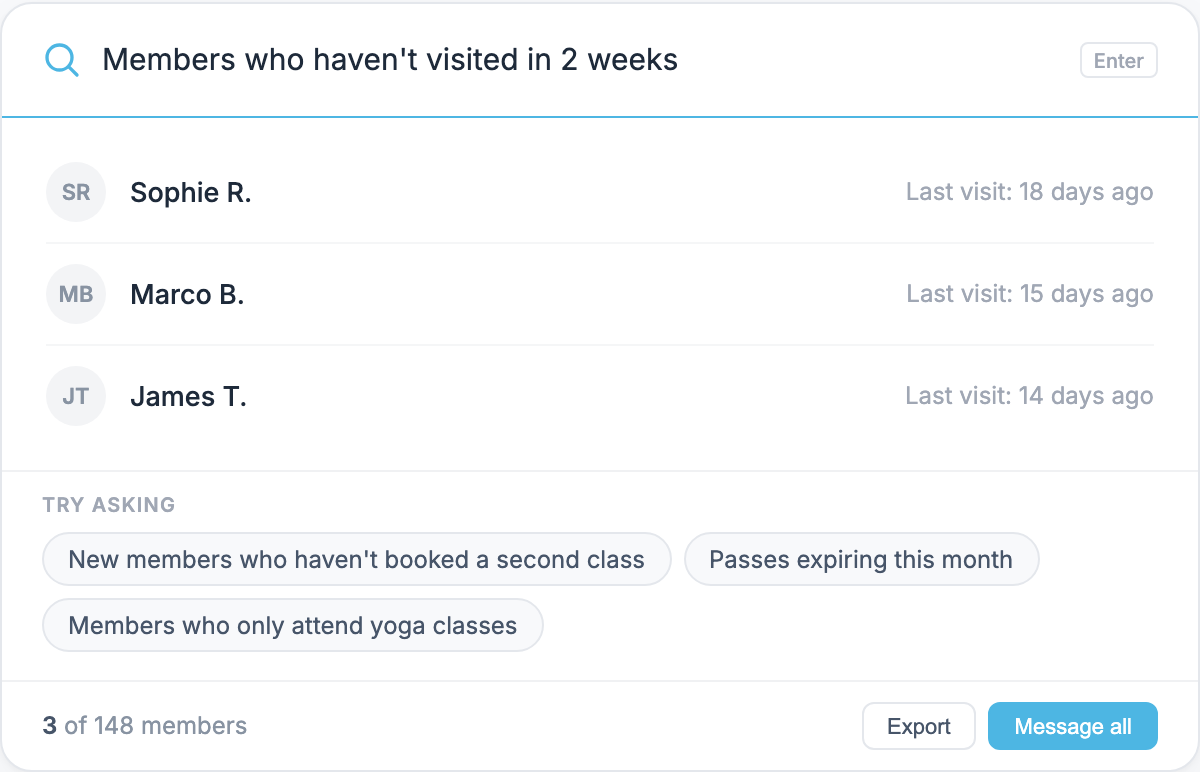Try "New members who haven't booked" suggestion
The image size is (1200, 772).
pyautogui.click(x=356, y=559)
